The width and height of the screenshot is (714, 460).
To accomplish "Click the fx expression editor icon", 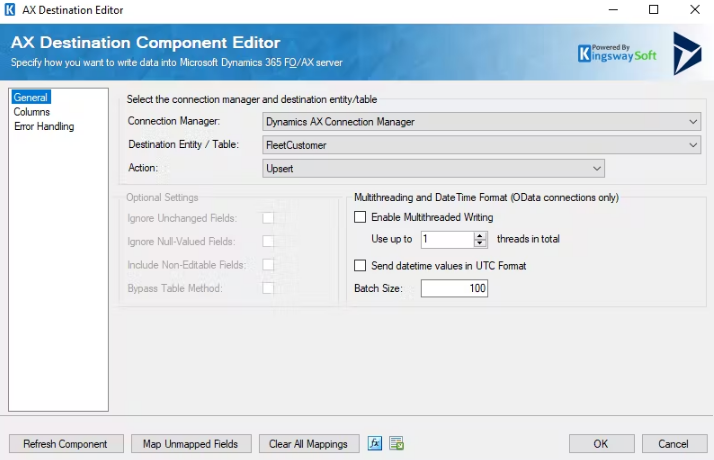I will pyautogui.click(x=375, y=444).
